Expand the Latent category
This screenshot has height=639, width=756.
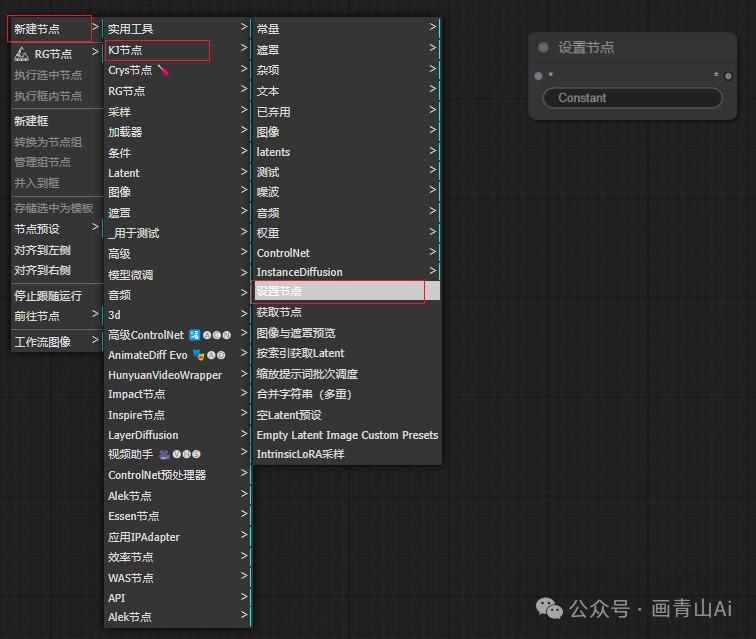[177, 173]
